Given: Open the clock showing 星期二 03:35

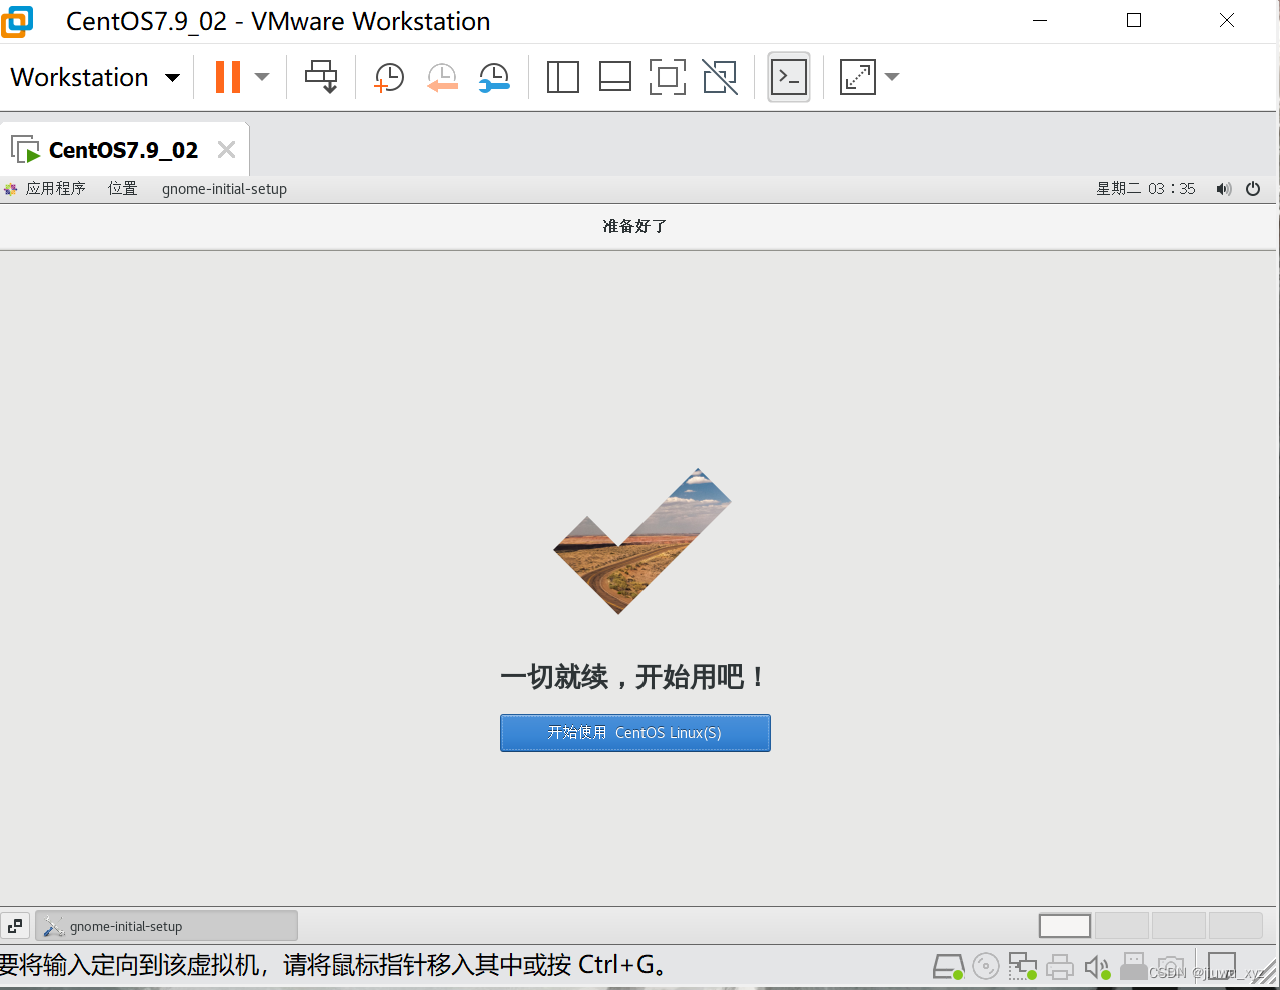Looking at the screenshot, I should click(x=1146, y=188).
